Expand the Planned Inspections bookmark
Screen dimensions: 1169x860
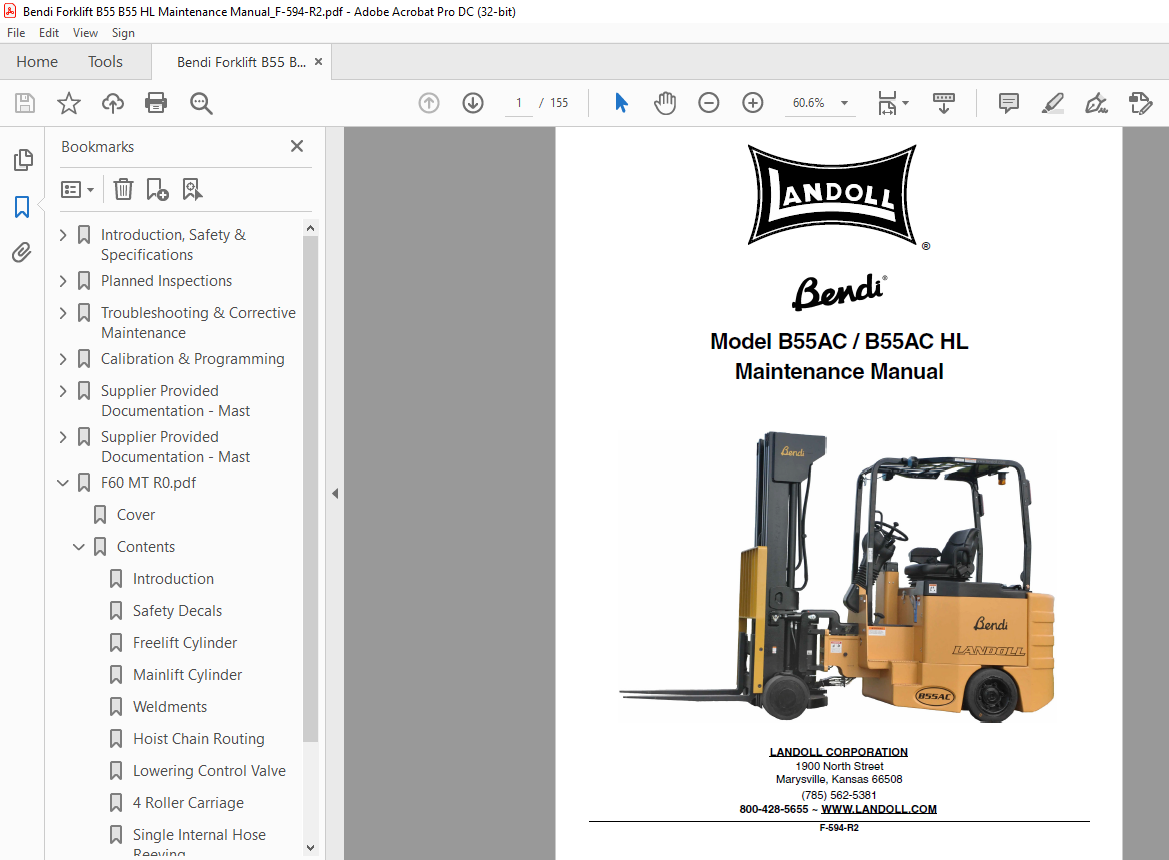click(x=63, y=281)
